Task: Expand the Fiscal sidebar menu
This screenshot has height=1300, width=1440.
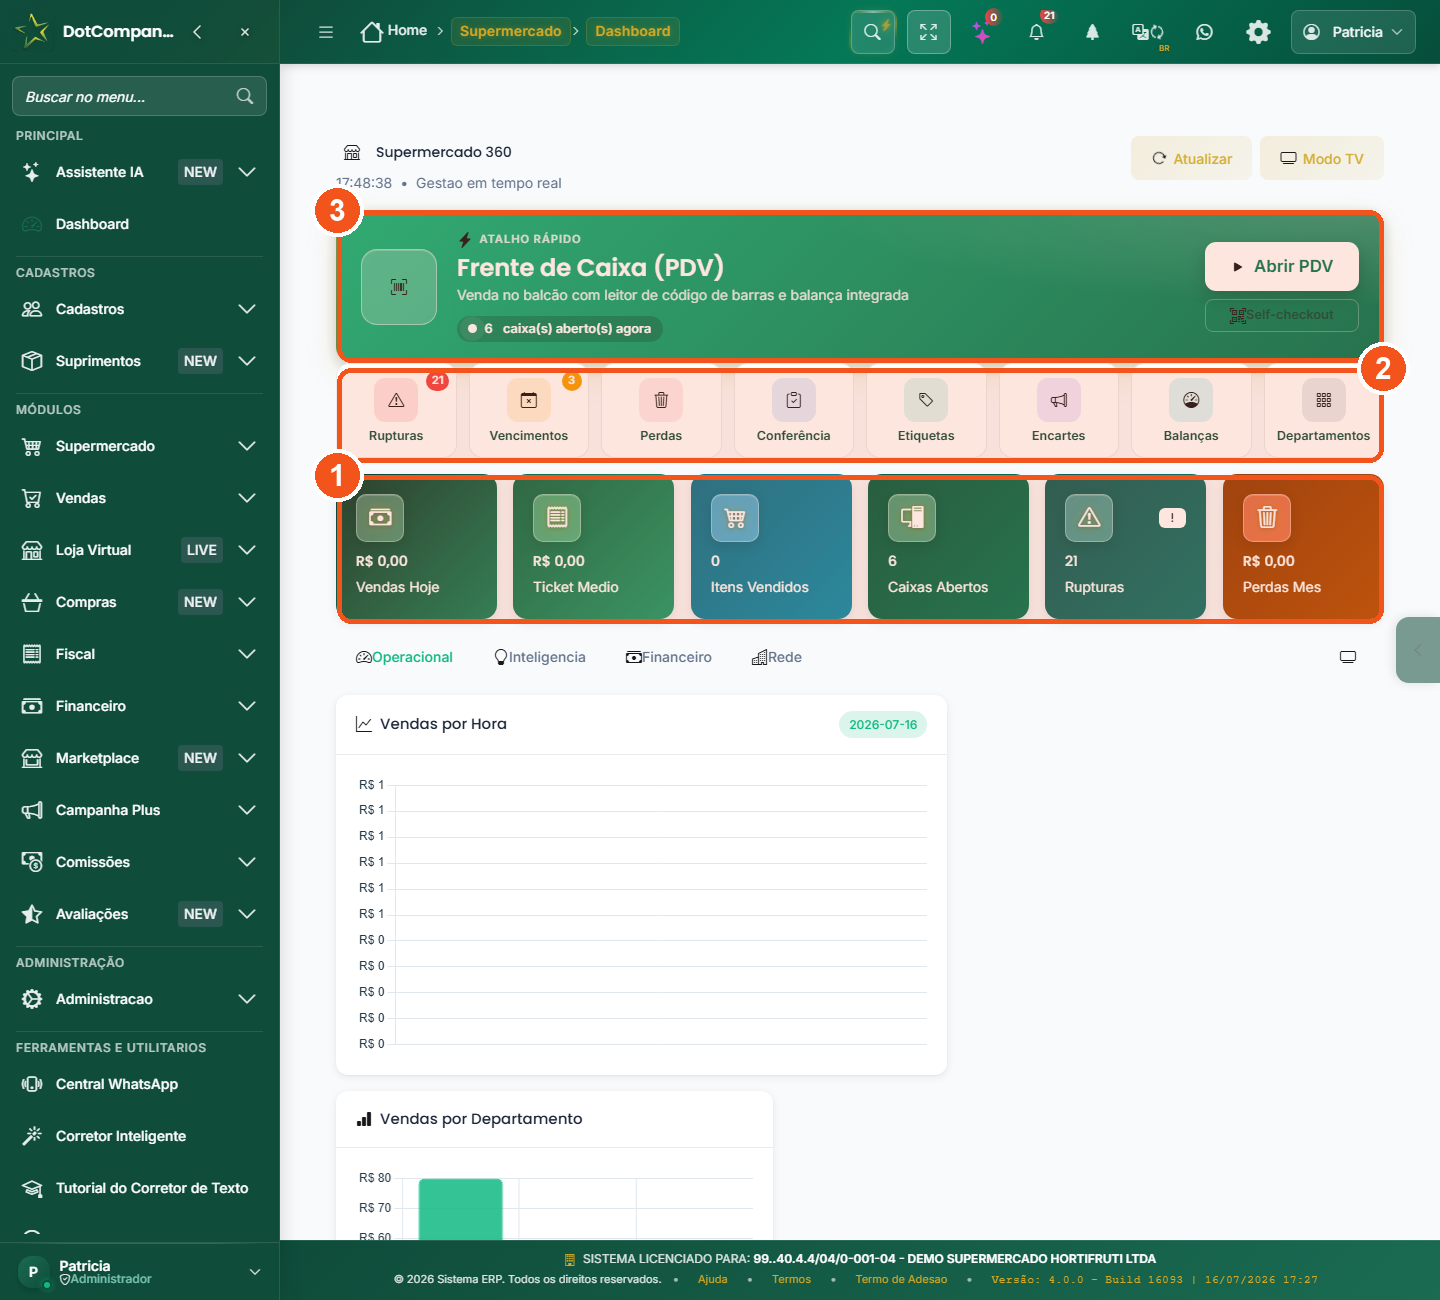Action: coord(139,654)
